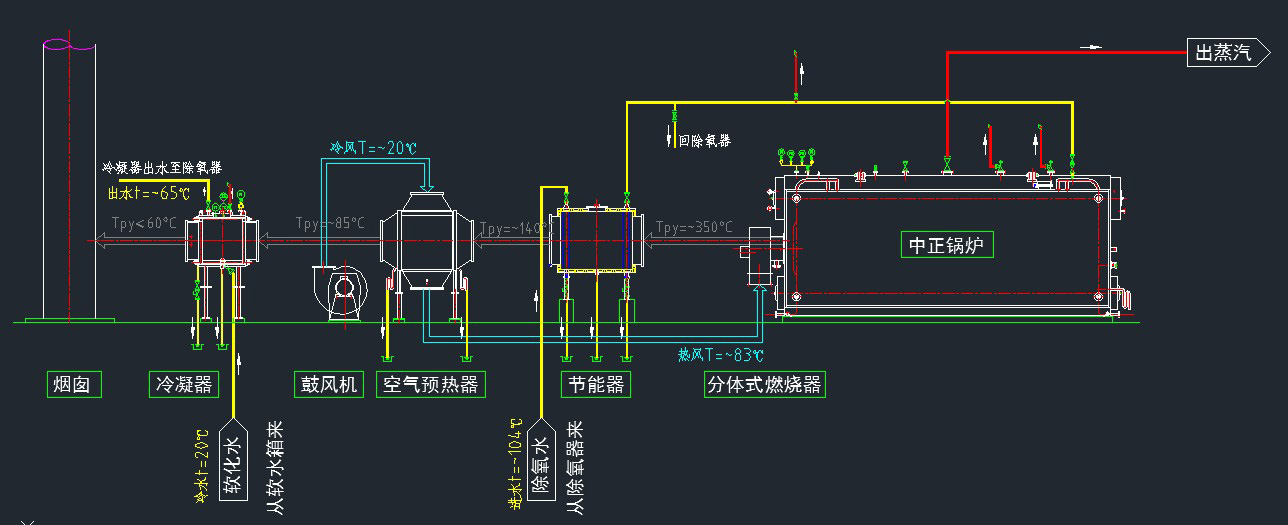The height and width of the screenshot is (525, 1288).
Task: Select the 除氧水 inlet tag
Action: 540,465
